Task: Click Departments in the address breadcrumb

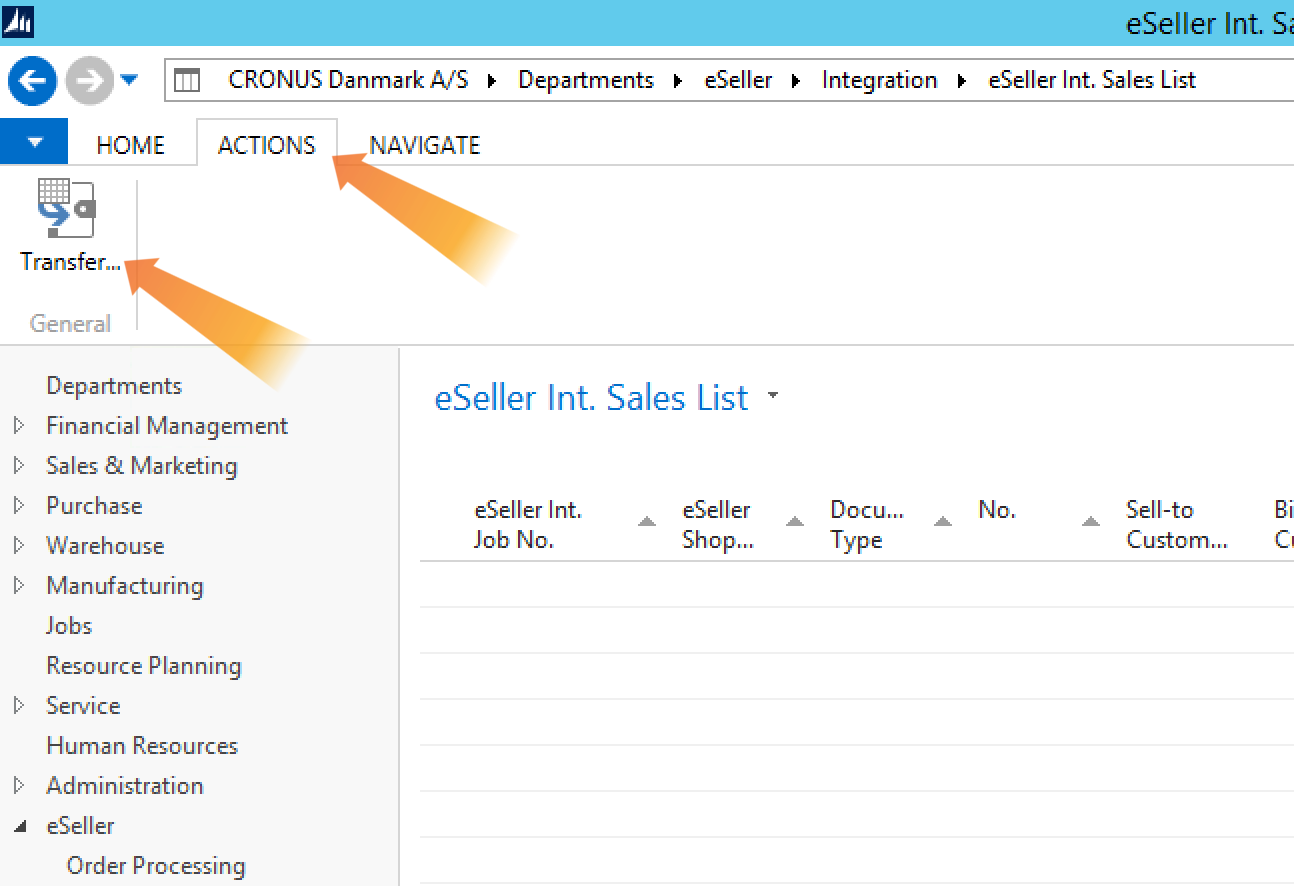Action: point(586,80)
